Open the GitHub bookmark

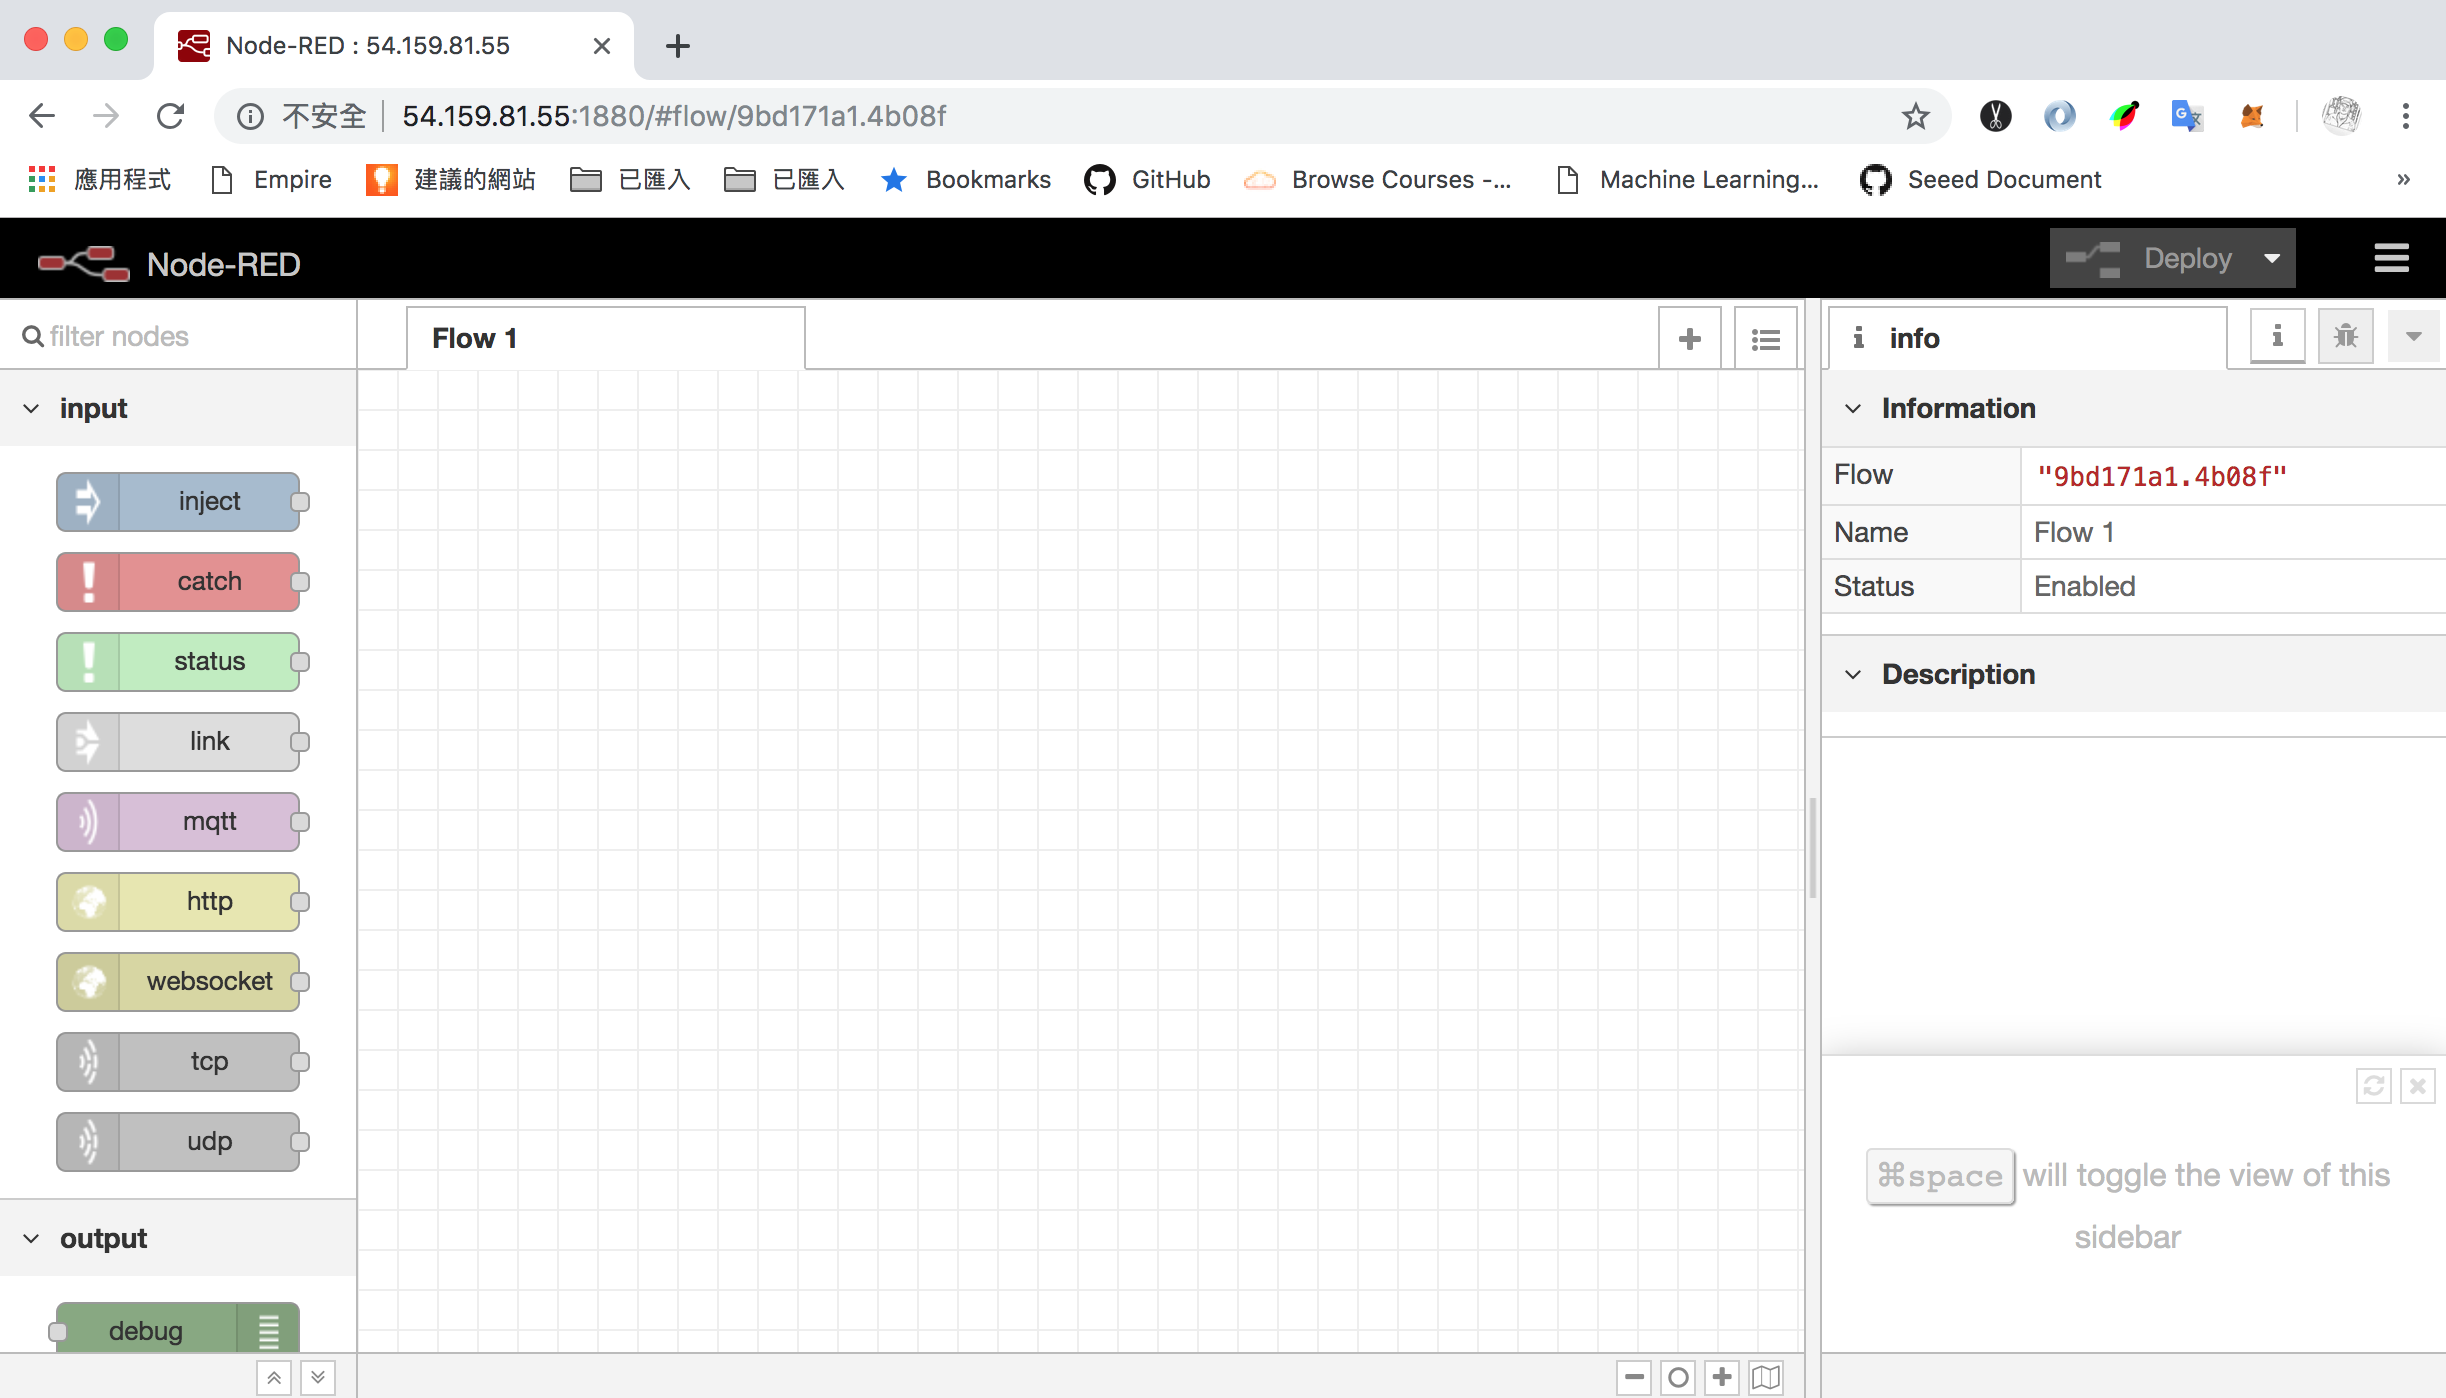(x=1148, y=180)
